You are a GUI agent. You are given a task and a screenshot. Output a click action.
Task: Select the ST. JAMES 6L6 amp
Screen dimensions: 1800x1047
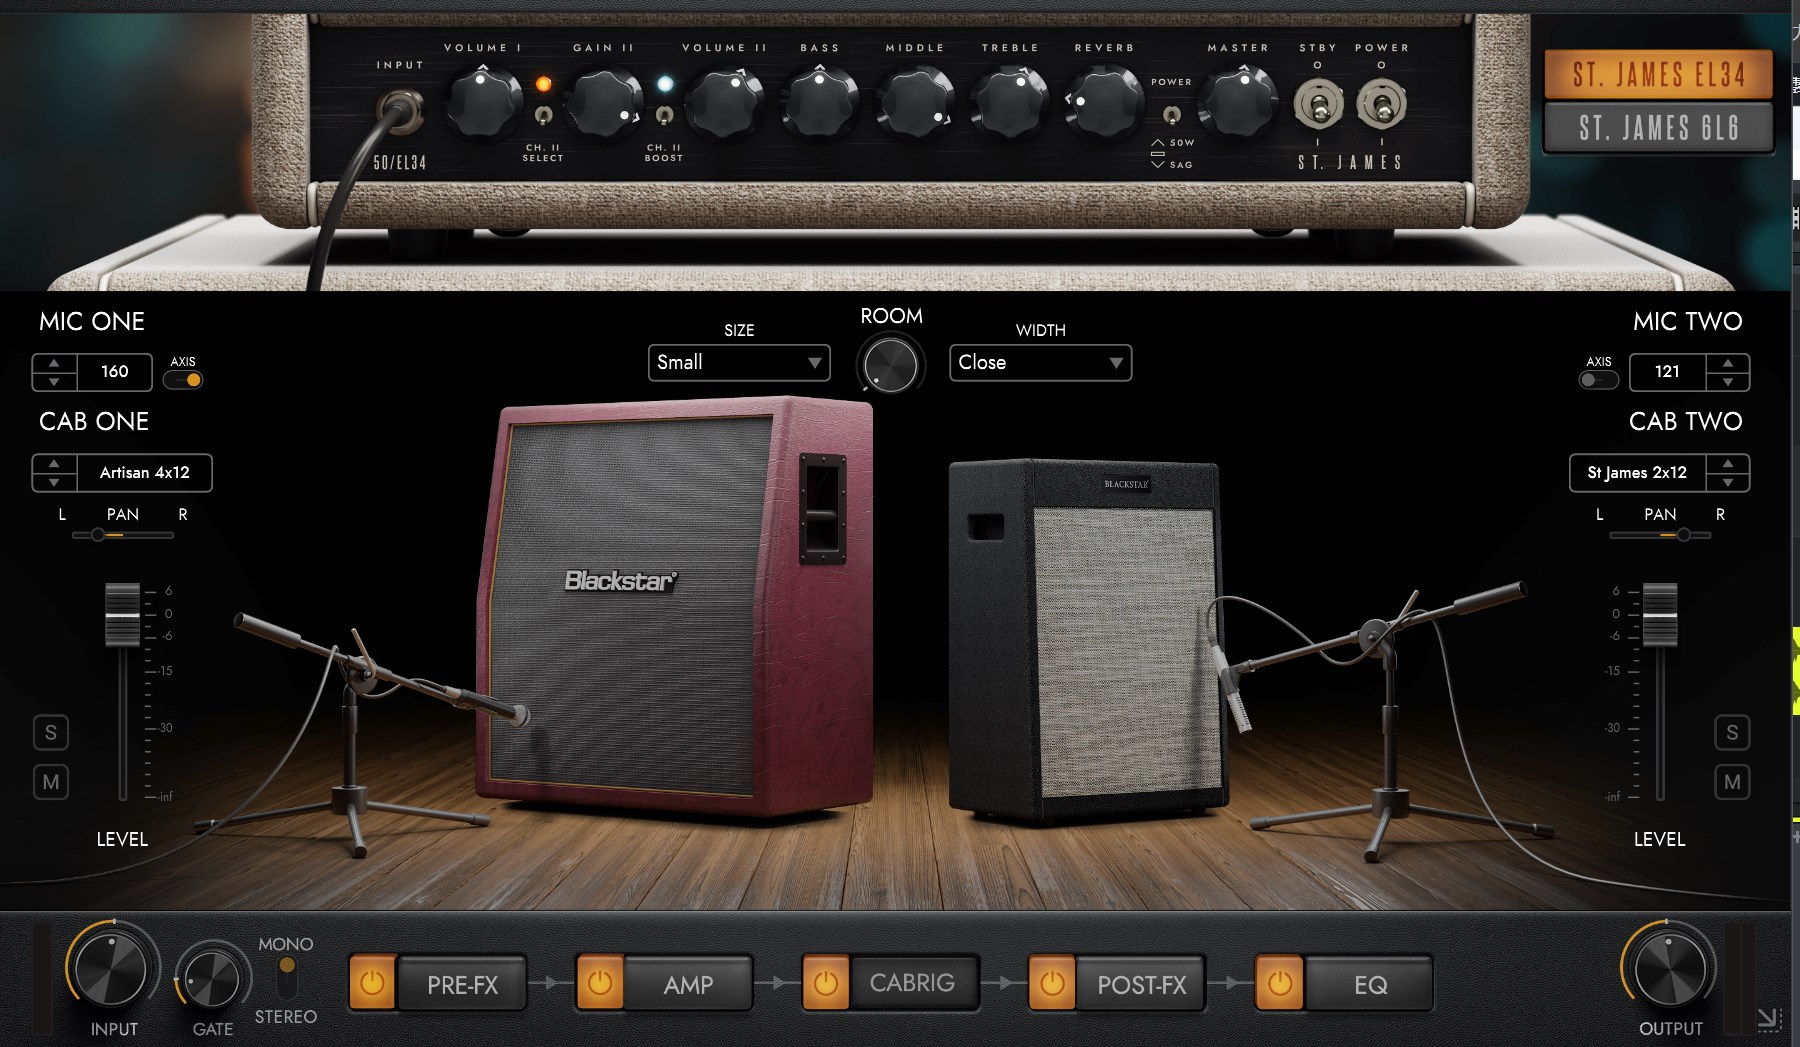click(x=1658, y=128)
